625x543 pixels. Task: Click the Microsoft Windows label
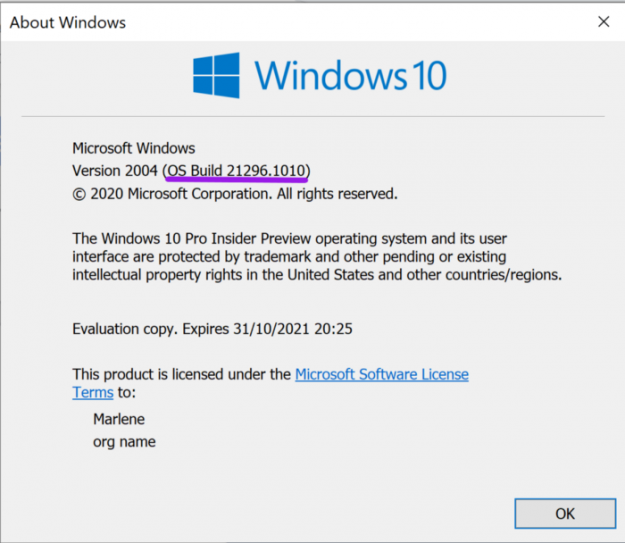(134, 148)
